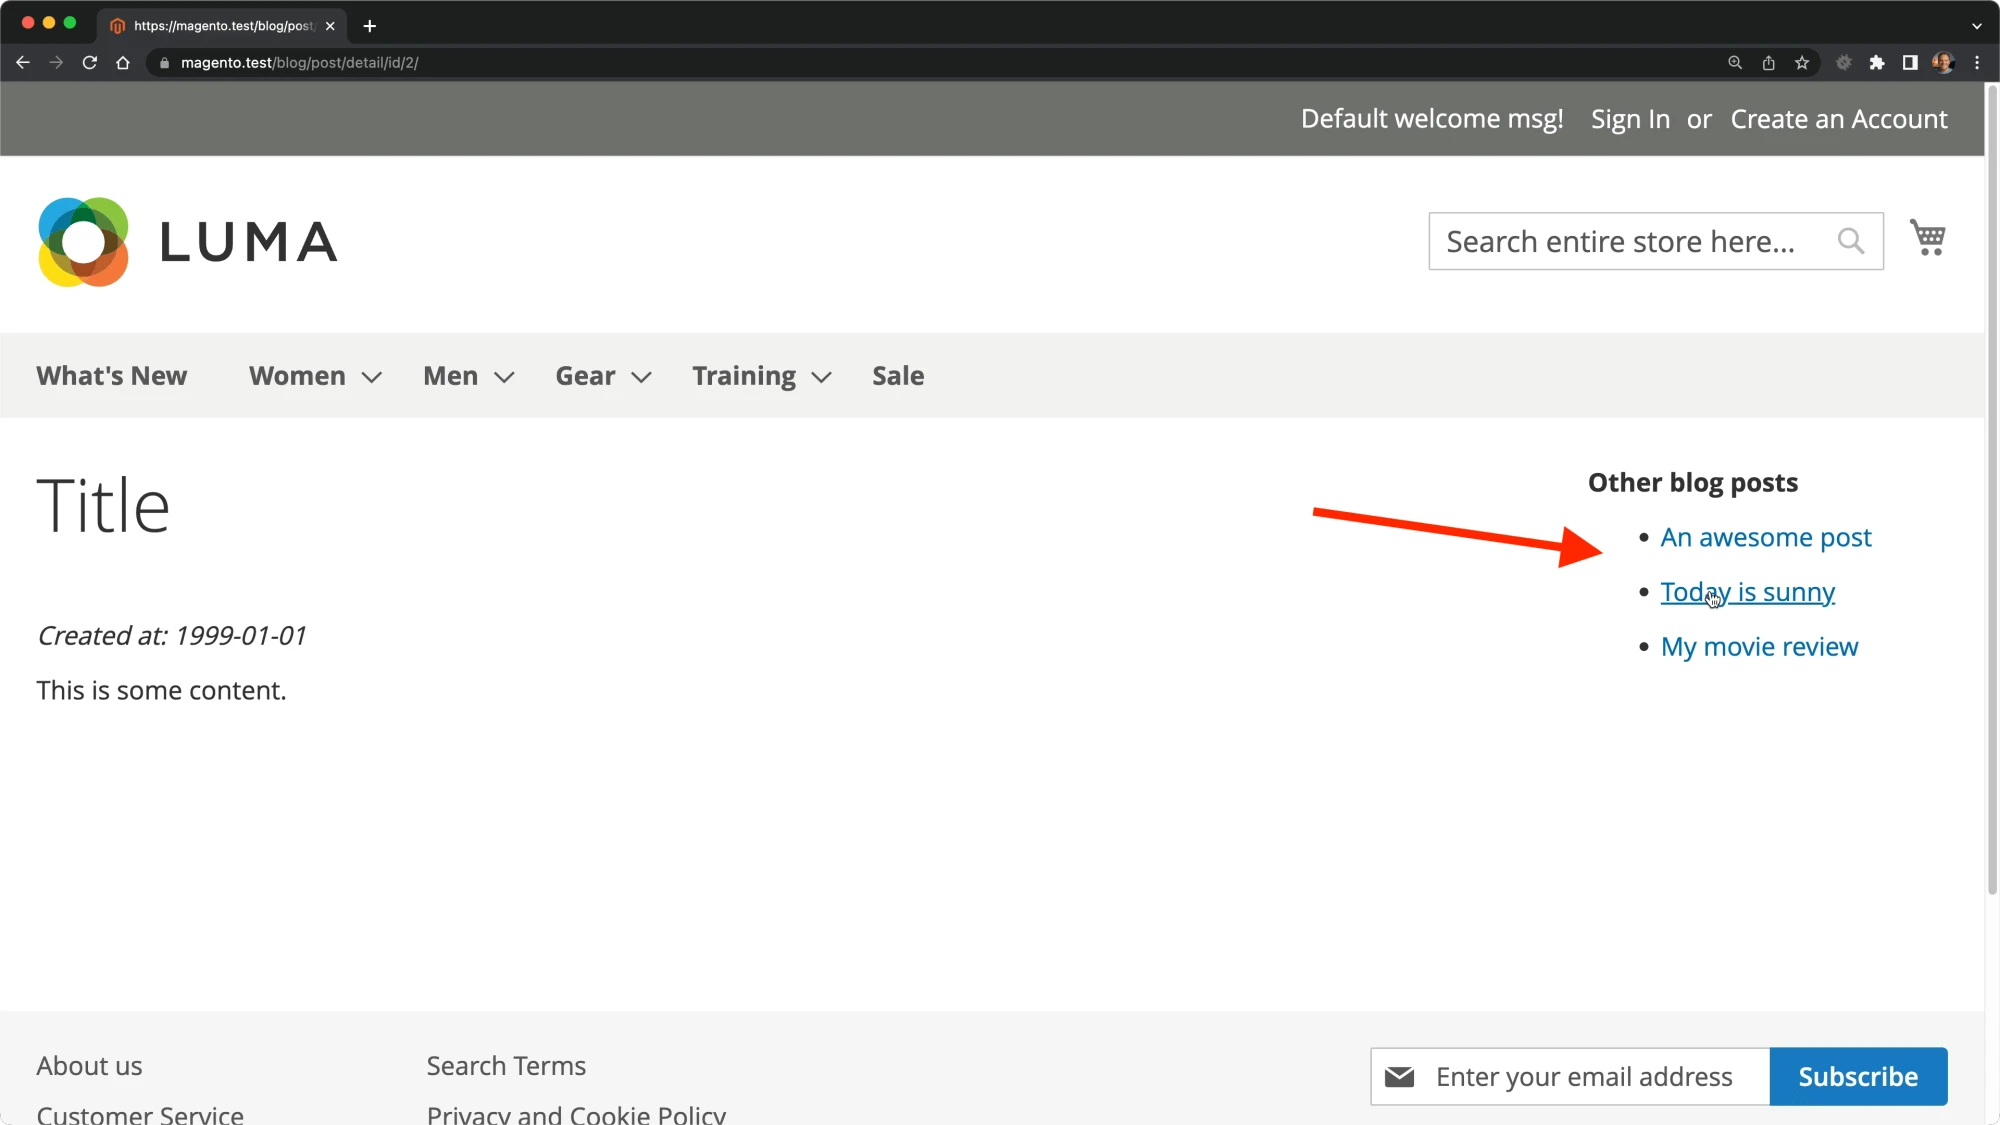Screen dimensions: 2000x1125
Task: Click the shopping cart icon
Action: tap(1927, 238)
